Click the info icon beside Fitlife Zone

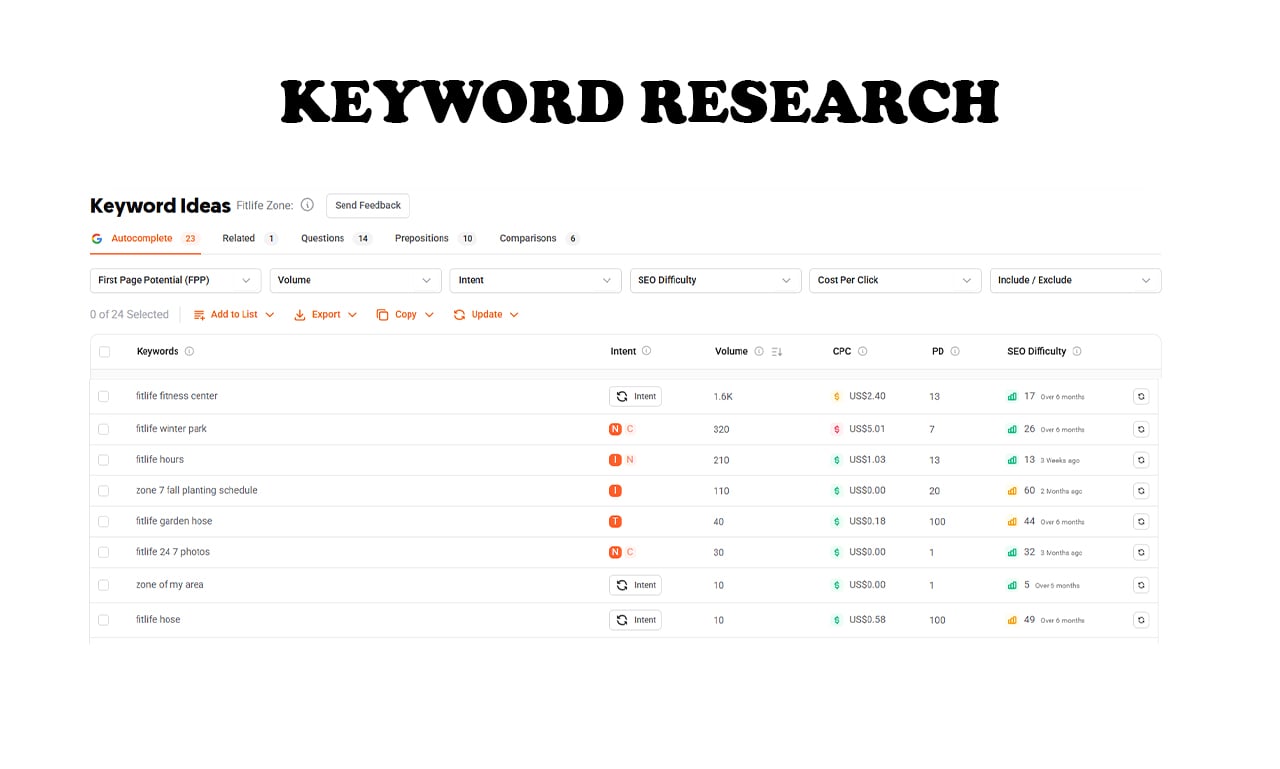coord(307,205)
